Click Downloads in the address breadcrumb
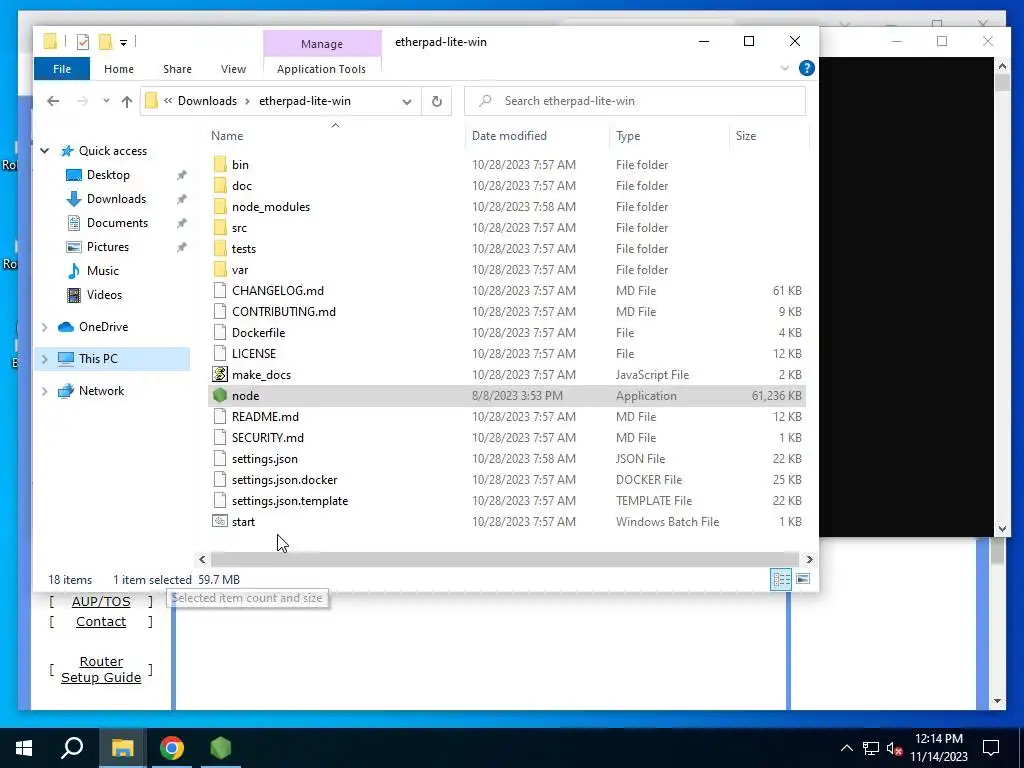1024x768 pixels. [207, 101]
